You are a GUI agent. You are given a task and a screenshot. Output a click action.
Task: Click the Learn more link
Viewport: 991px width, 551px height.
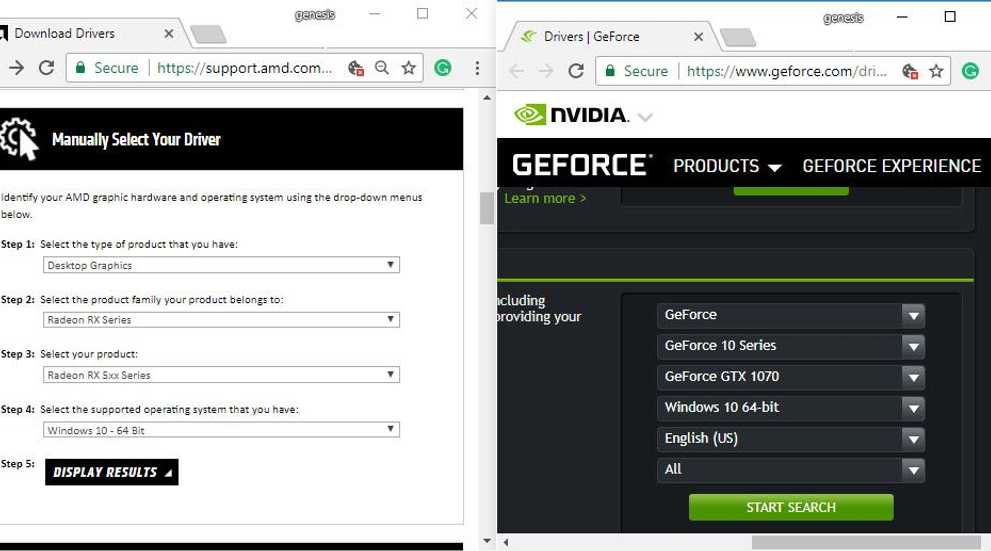545,198
